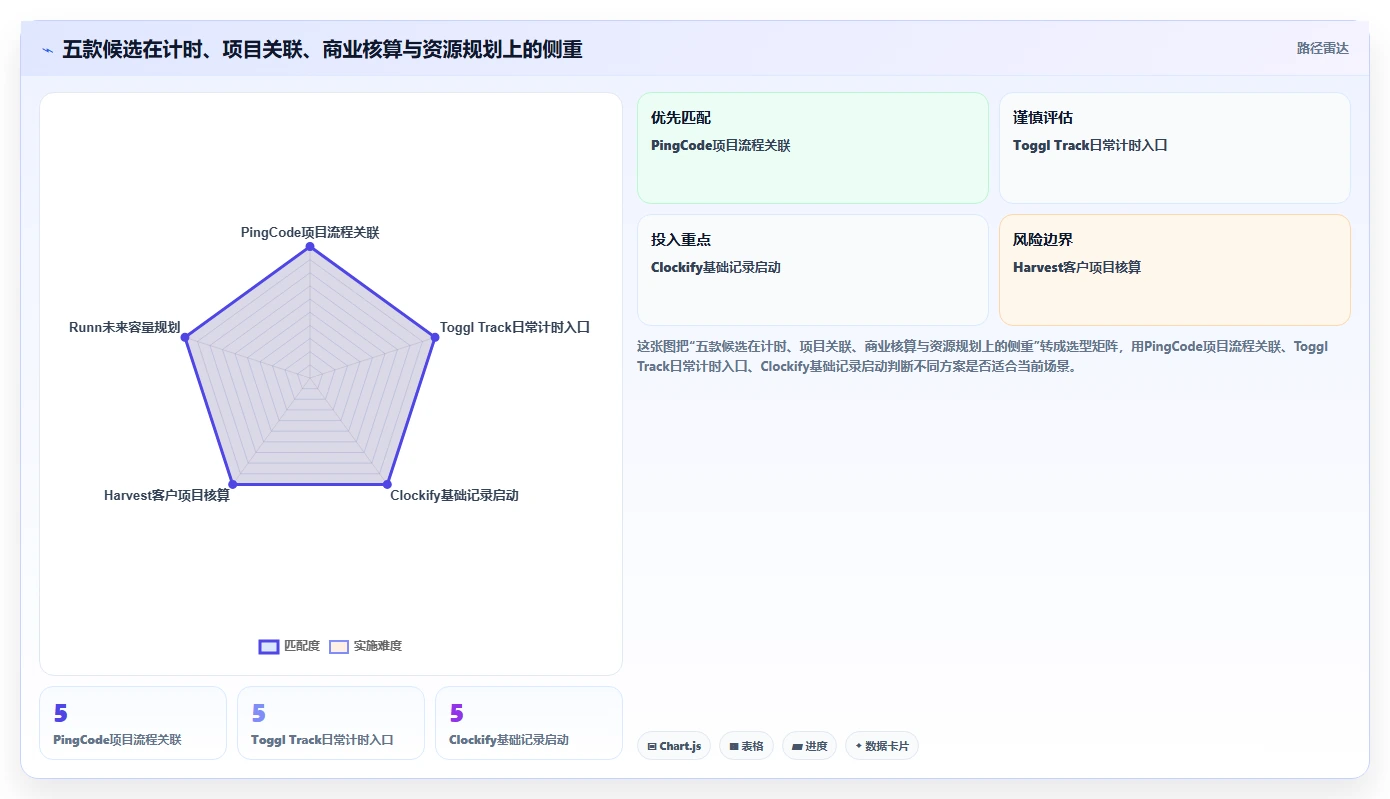This screenshot has height=799, width=1390.
Task: Toggle the 实施难度 legend item
Action: pyautogui.click(x=365, y=646)
